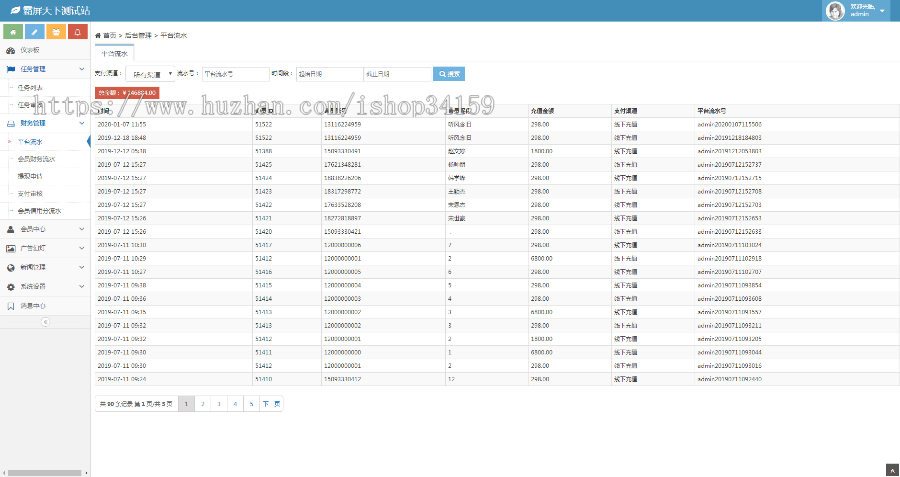This screenshot has height=477, width=900.
Task: Click the orange shortcut icon in sidebar
Action: click(56, 32)
